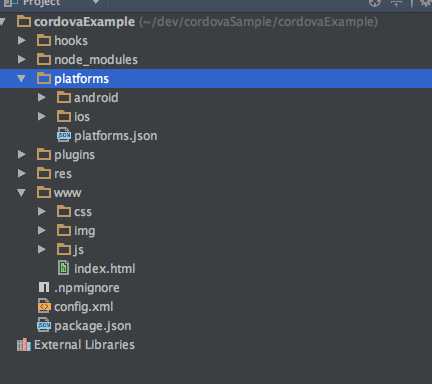
Task: Select the android folder label
Action: tap(96, 98)
